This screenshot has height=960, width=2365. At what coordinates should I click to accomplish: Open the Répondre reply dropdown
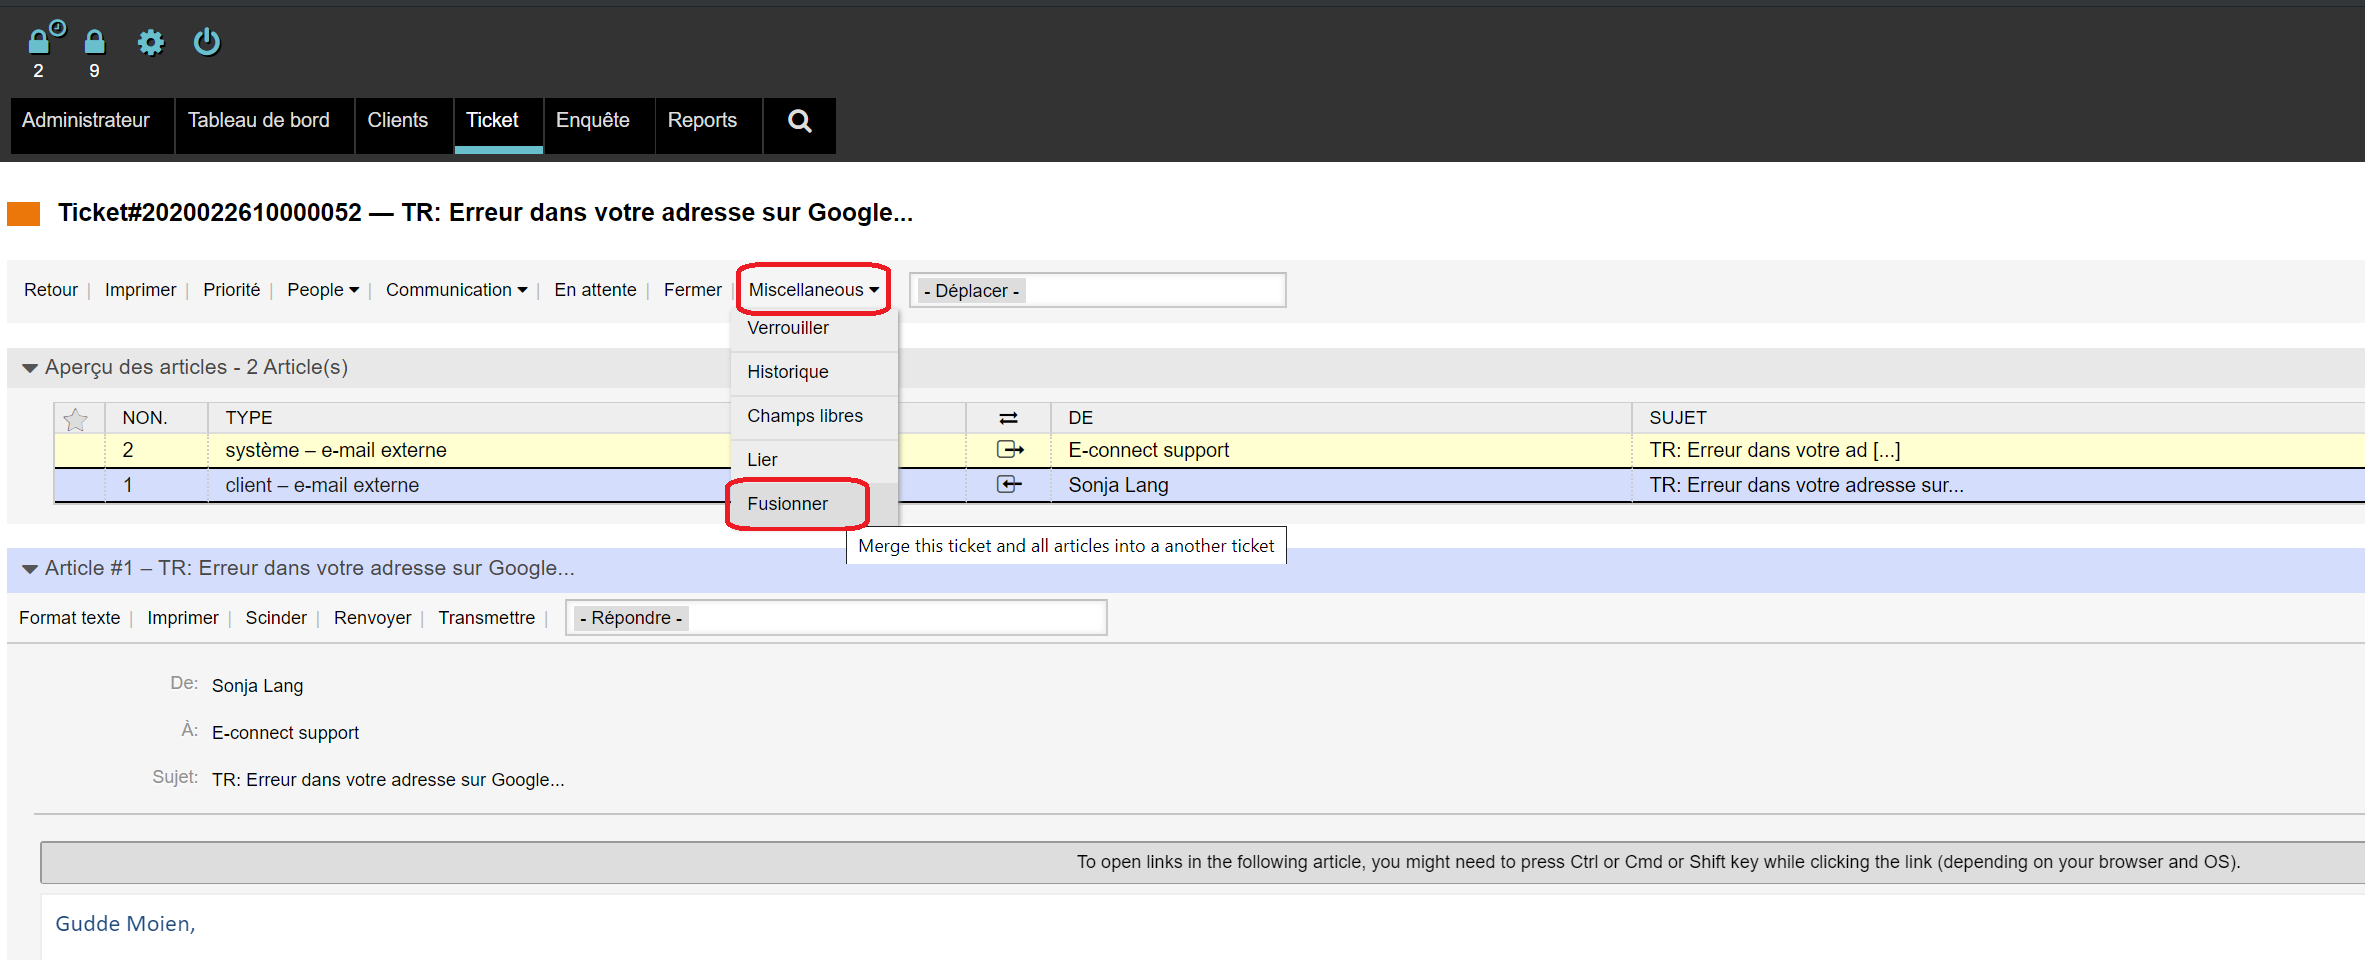[836, 618]
